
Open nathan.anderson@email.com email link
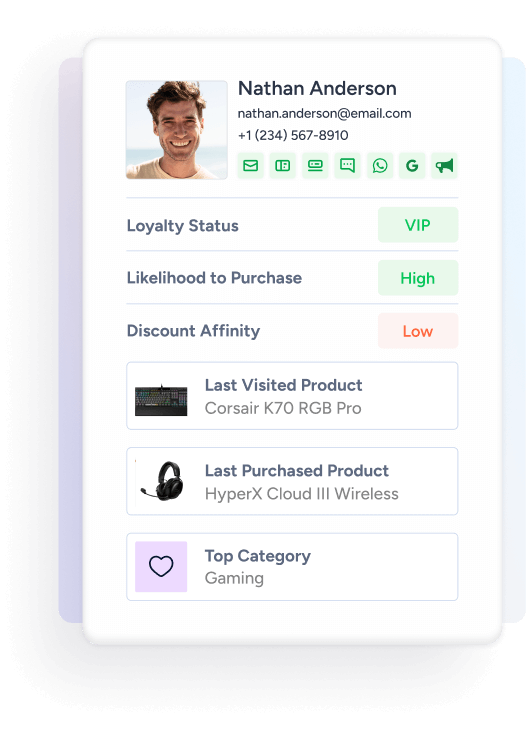324,113
